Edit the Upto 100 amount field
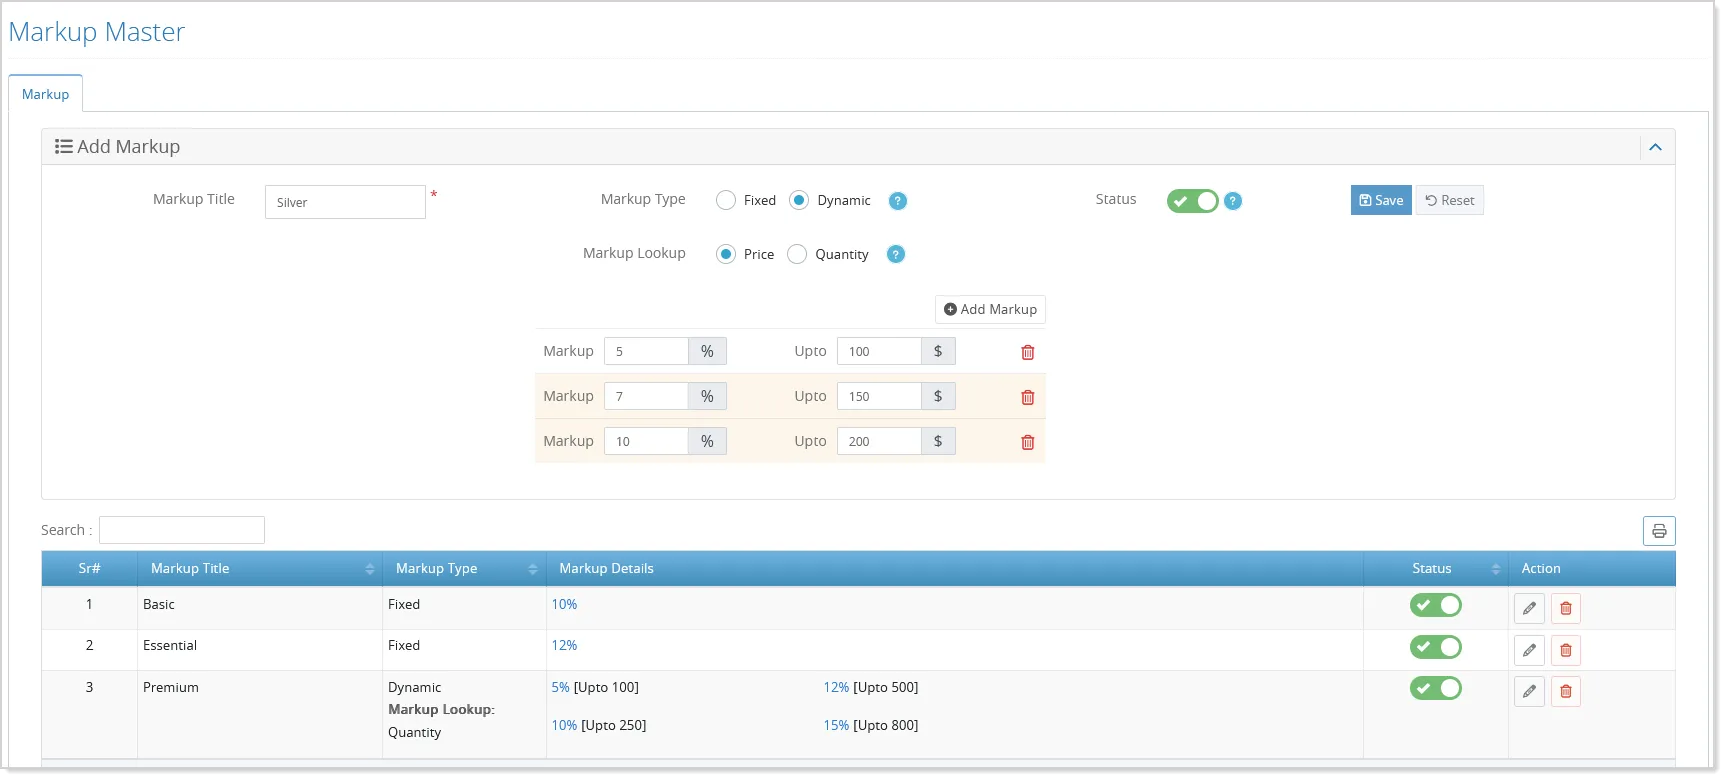 pos(879,351)
